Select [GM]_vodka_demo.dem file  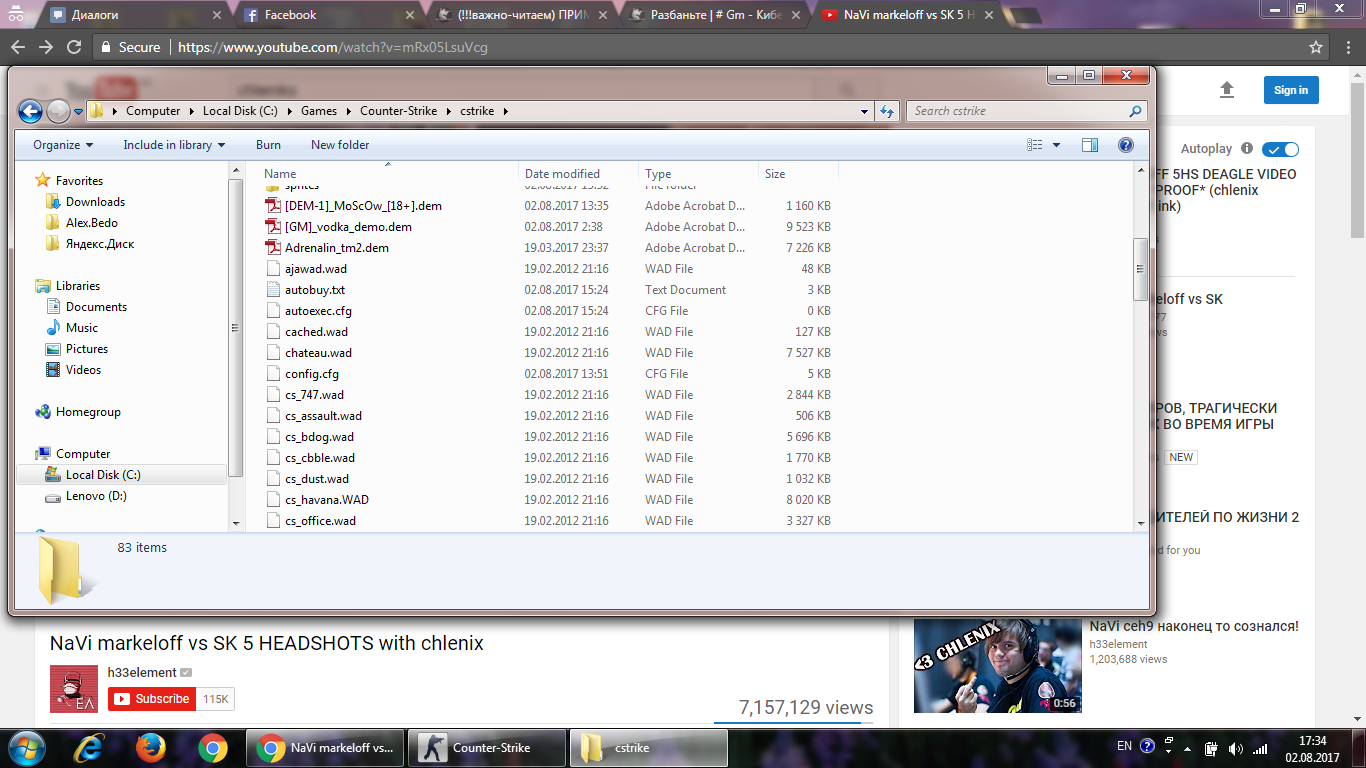348,227
